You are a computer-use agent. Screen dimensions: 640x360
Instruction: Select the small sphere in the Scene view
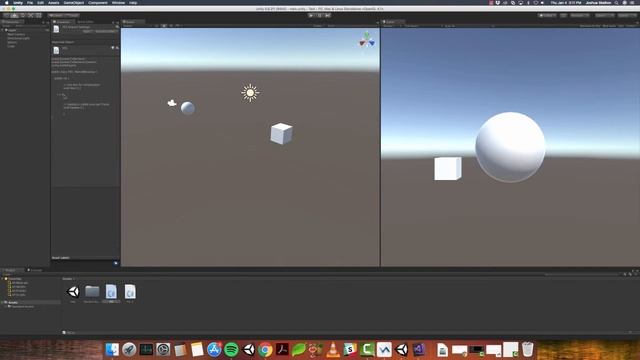click(188, 108)
